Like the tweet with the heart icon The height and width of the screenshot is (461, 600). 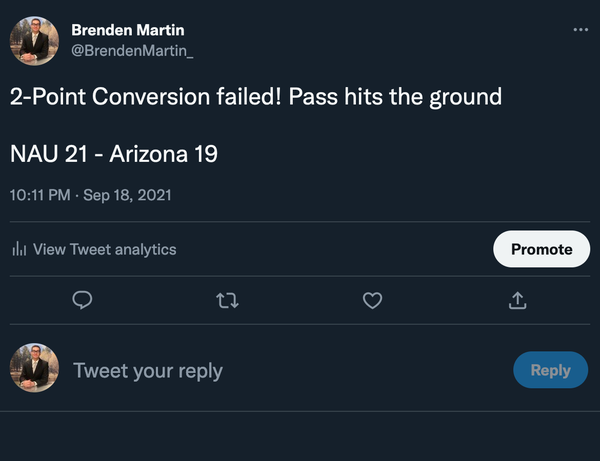[372, 300]
